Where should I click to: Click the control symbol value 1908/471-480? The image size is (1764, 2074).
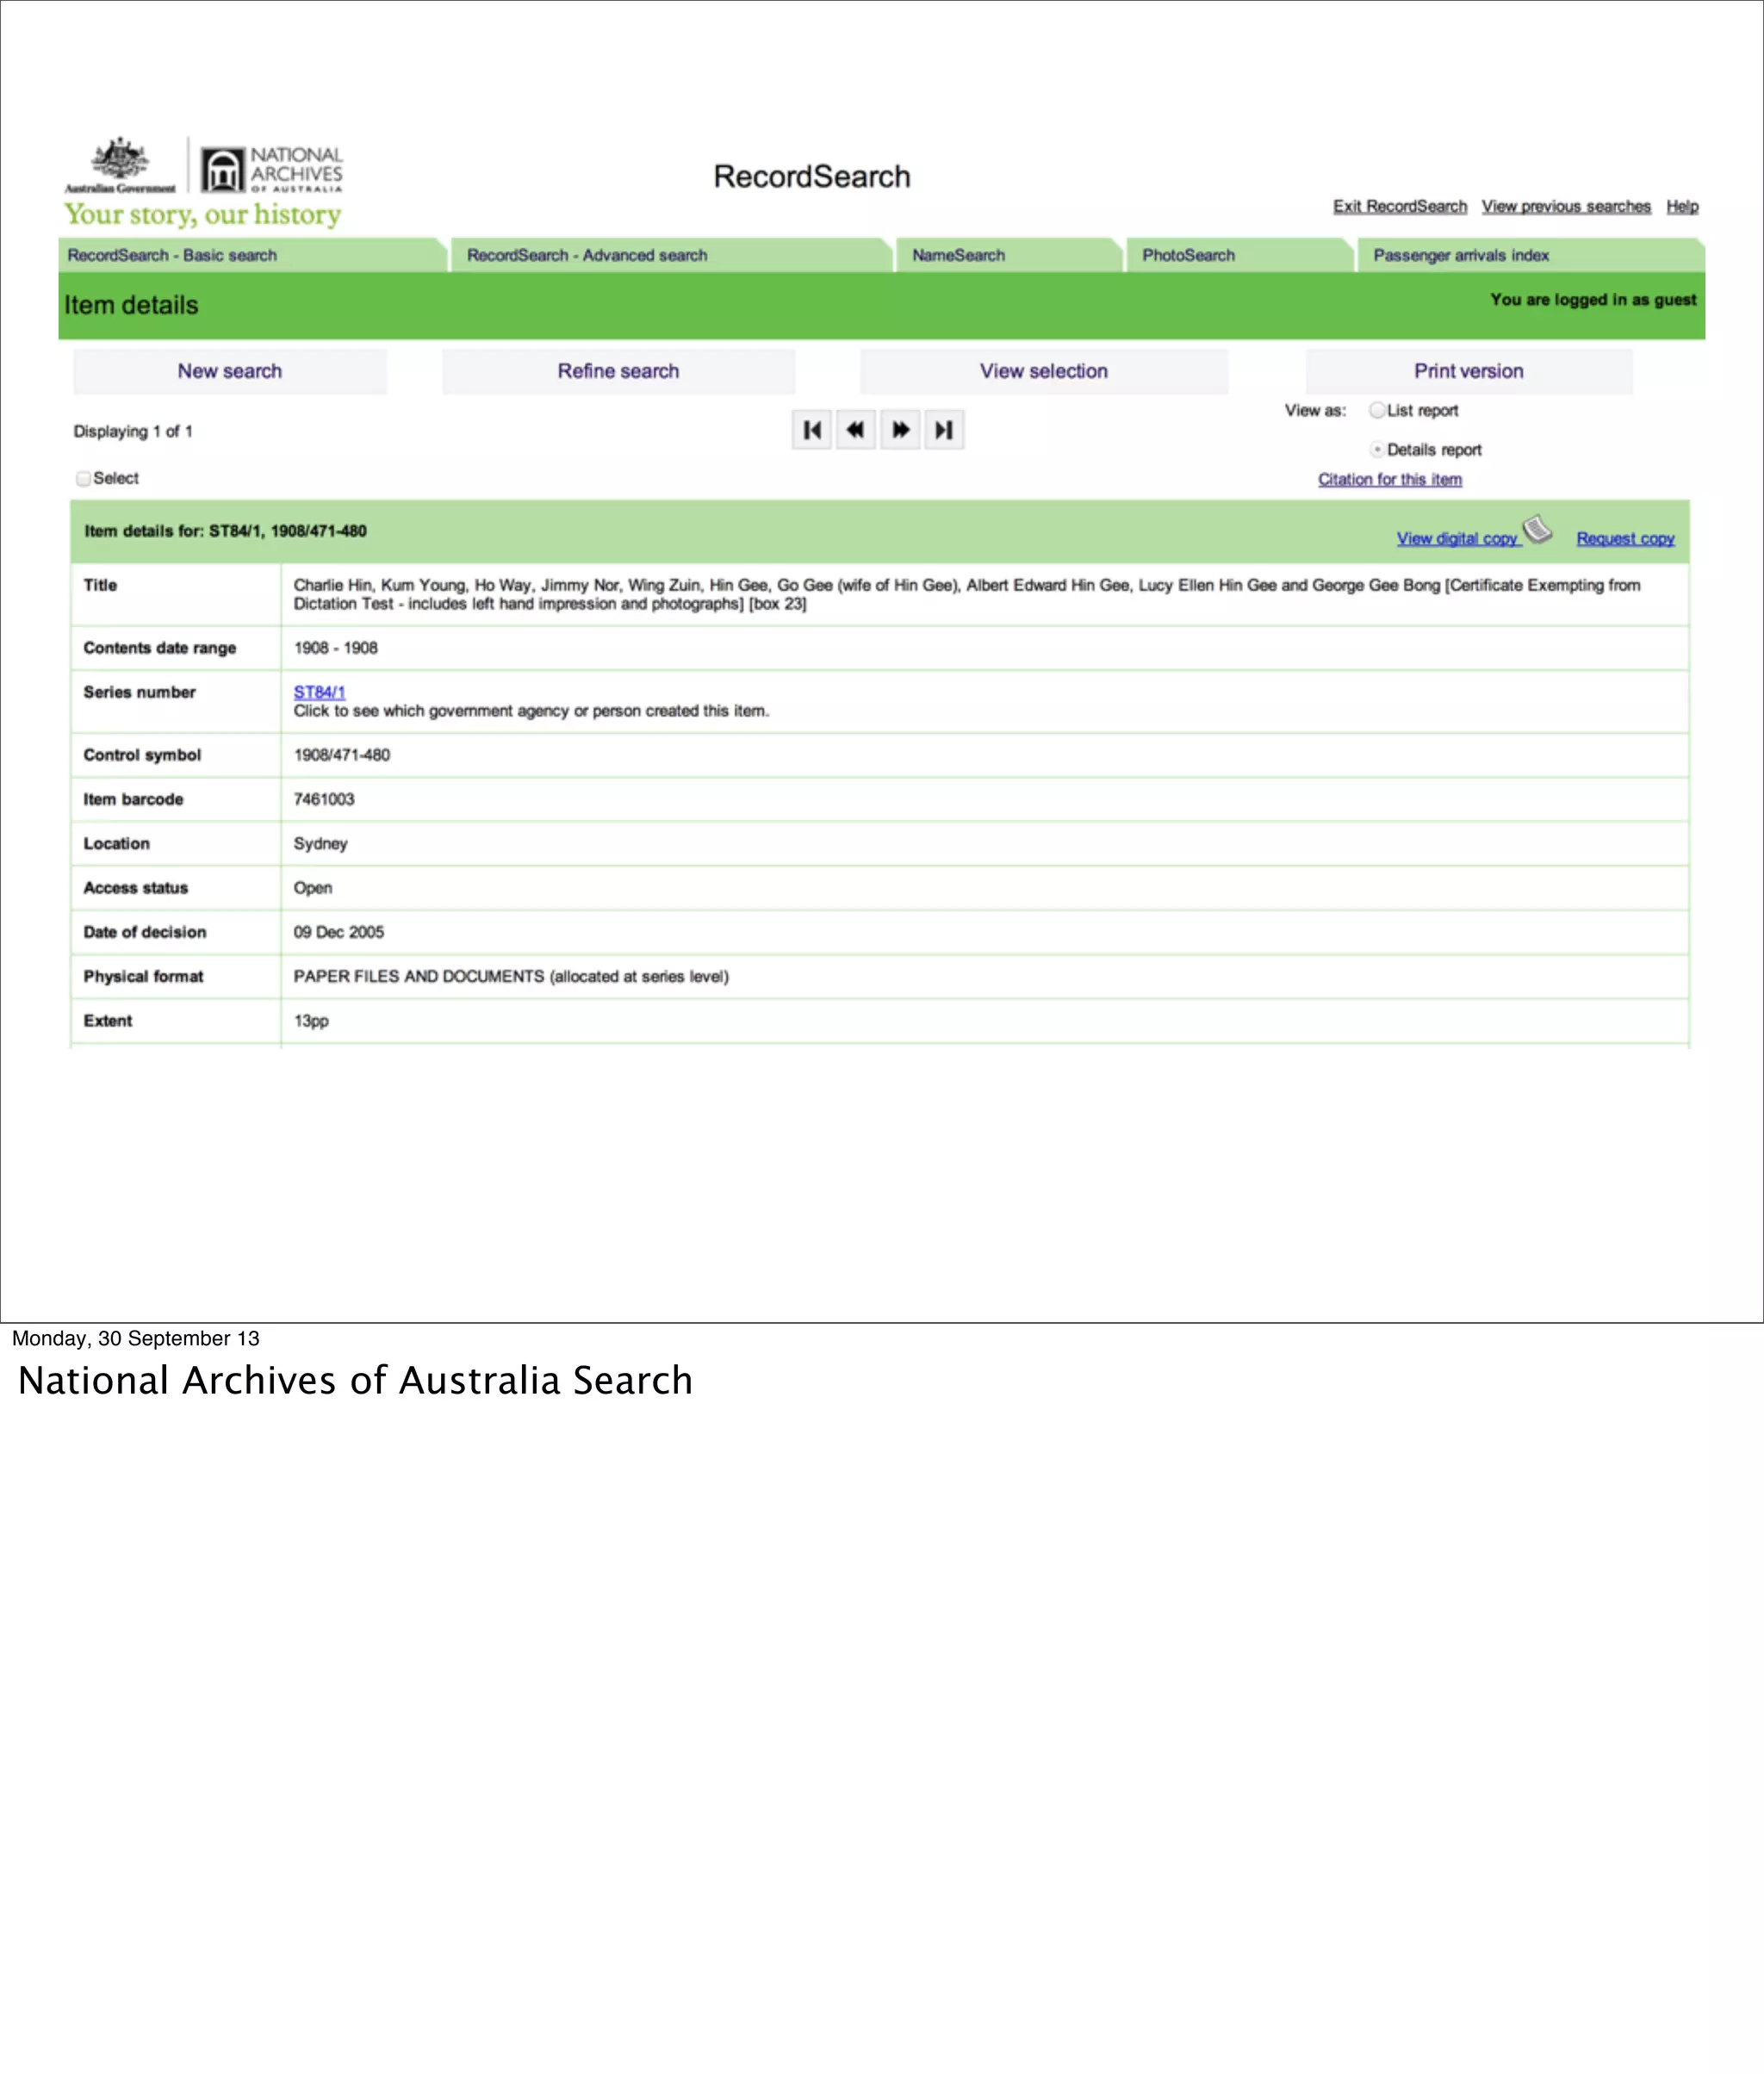pyautogui.click(x=342, y=755)
